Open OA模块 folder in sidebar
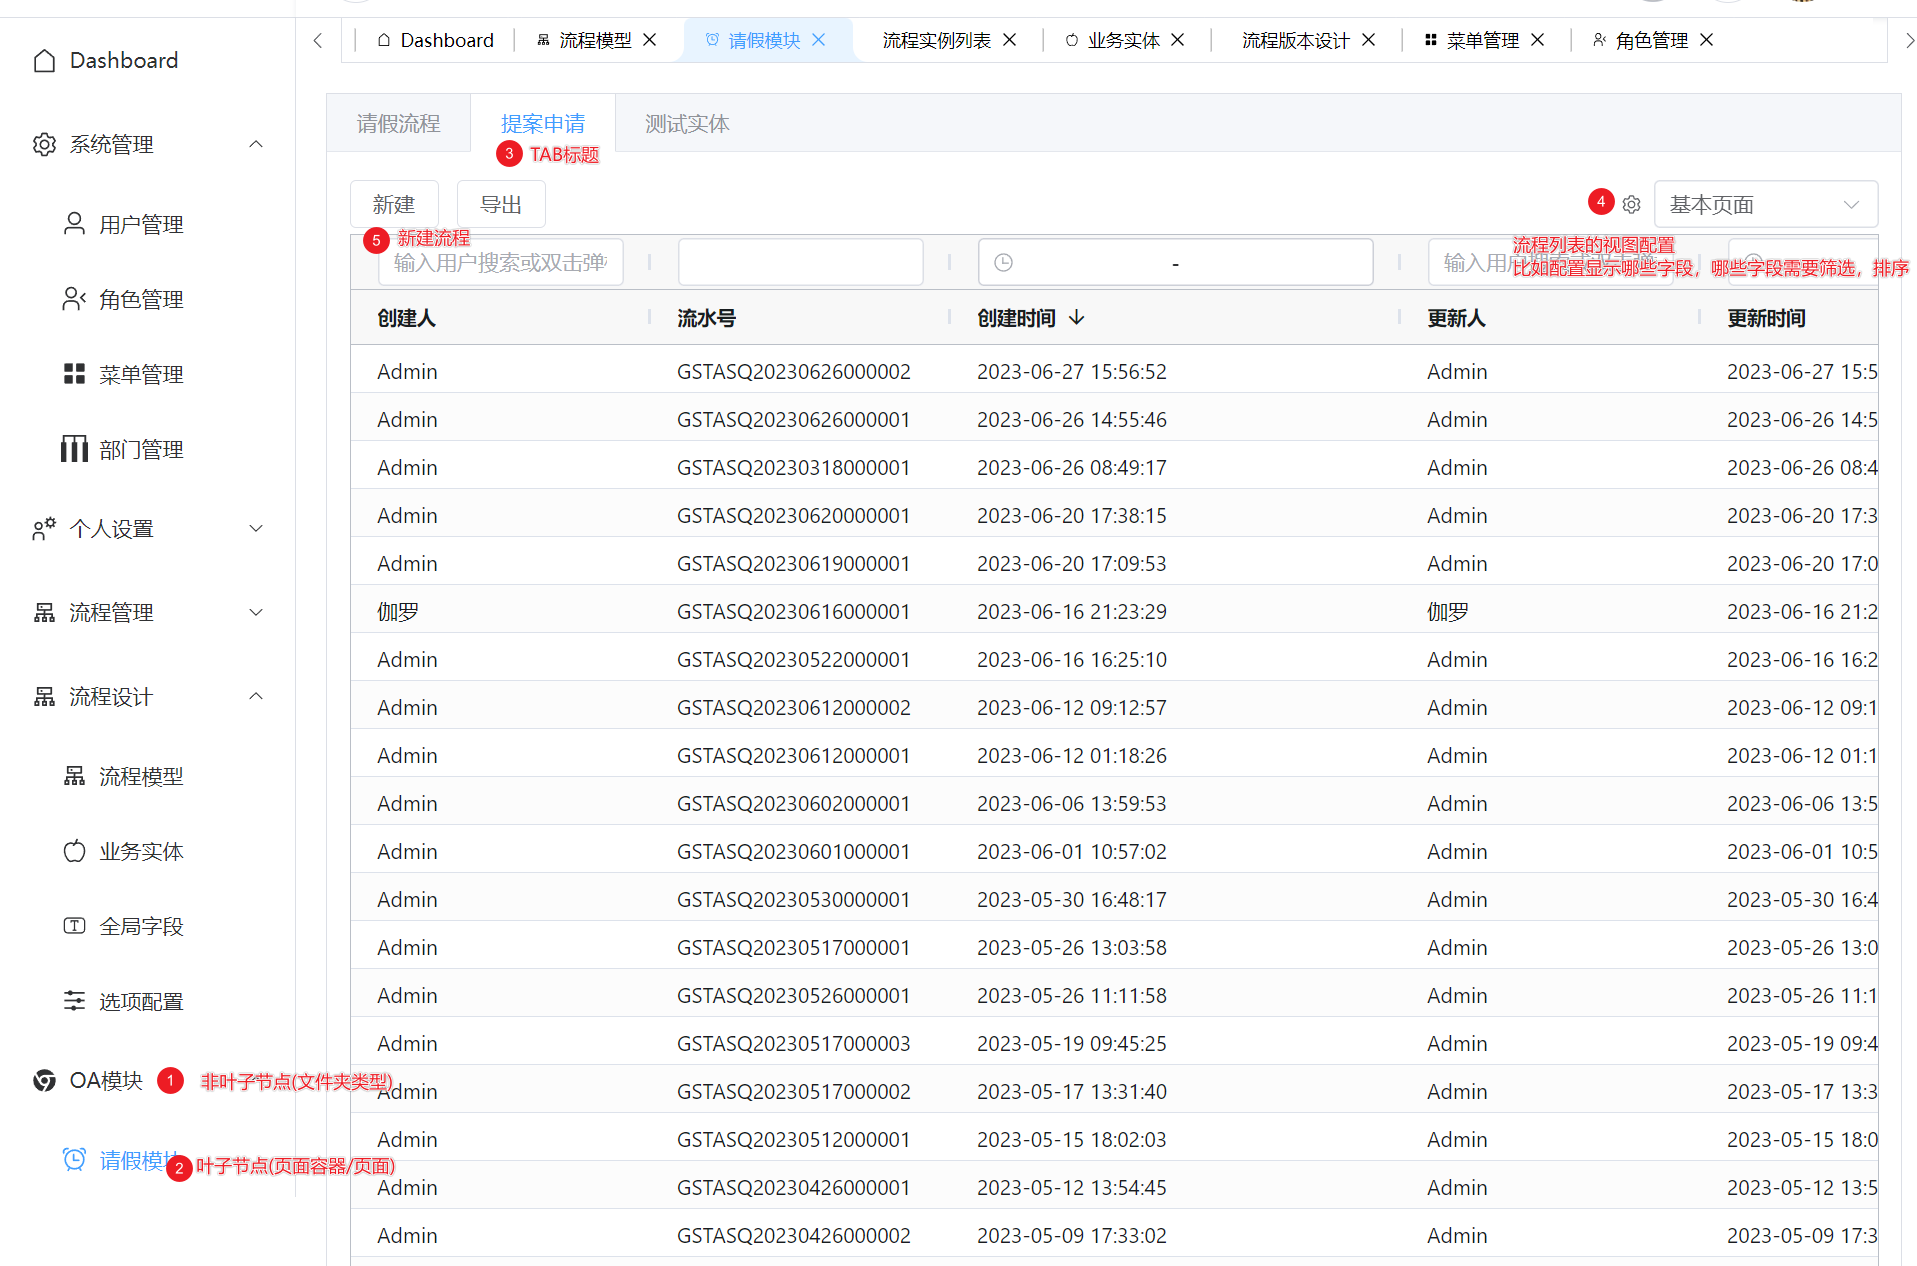The height and width of the screenshot is (1266, 1917). point(106,1081)
